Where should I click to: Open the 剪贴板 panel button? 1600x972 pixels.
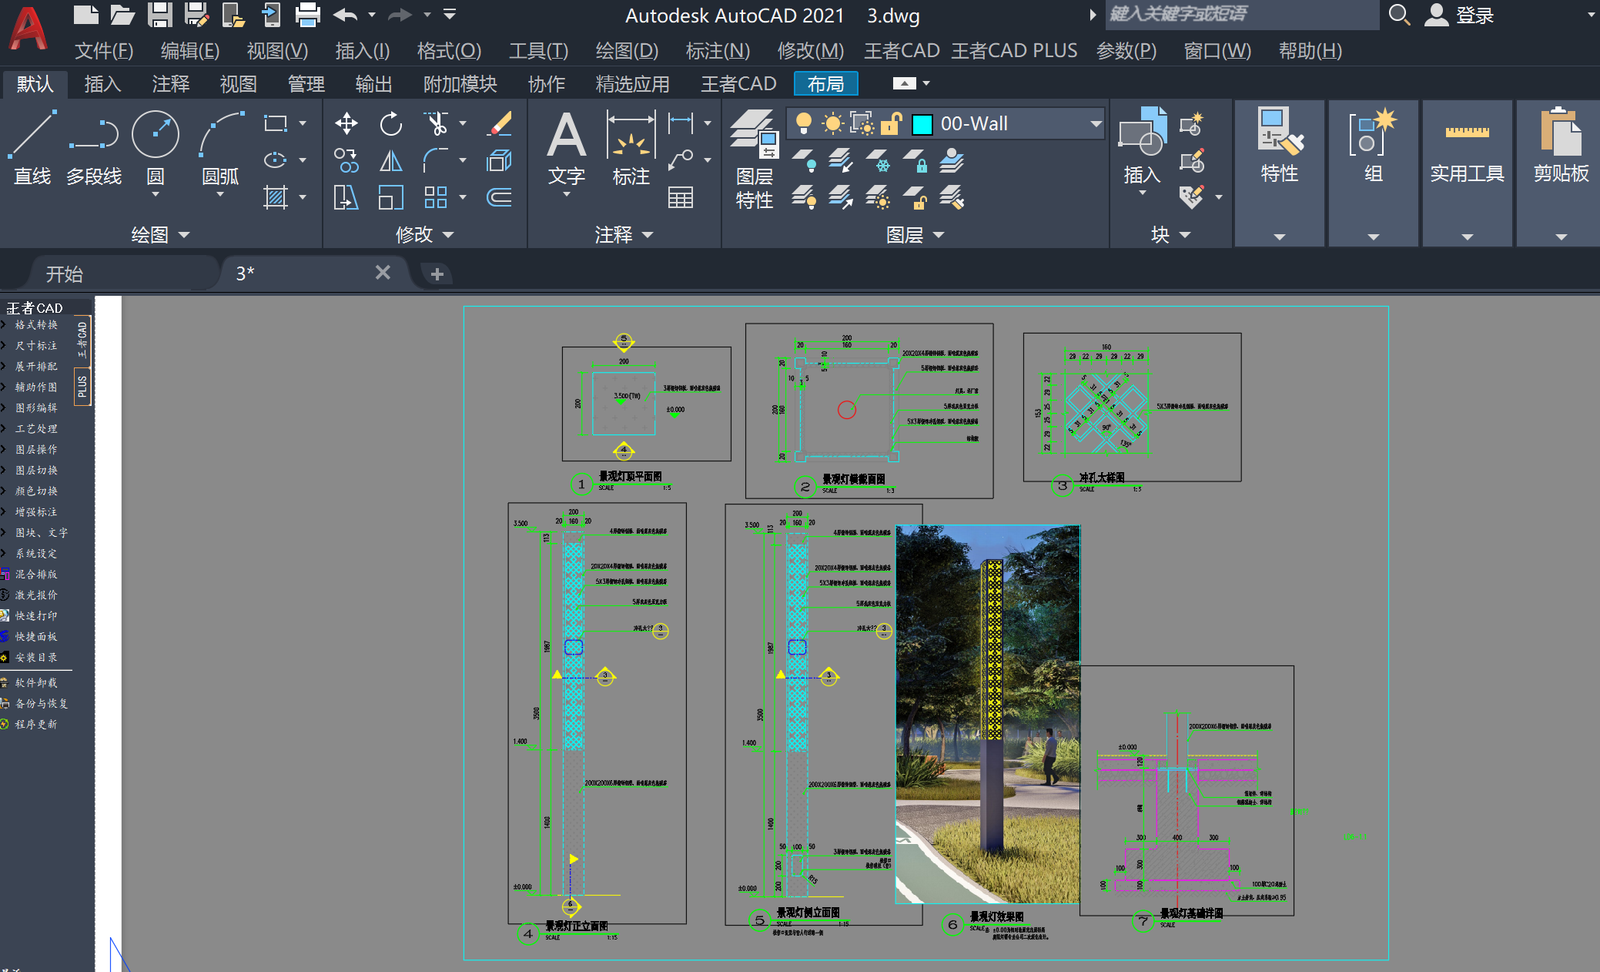pos(1561,172)
